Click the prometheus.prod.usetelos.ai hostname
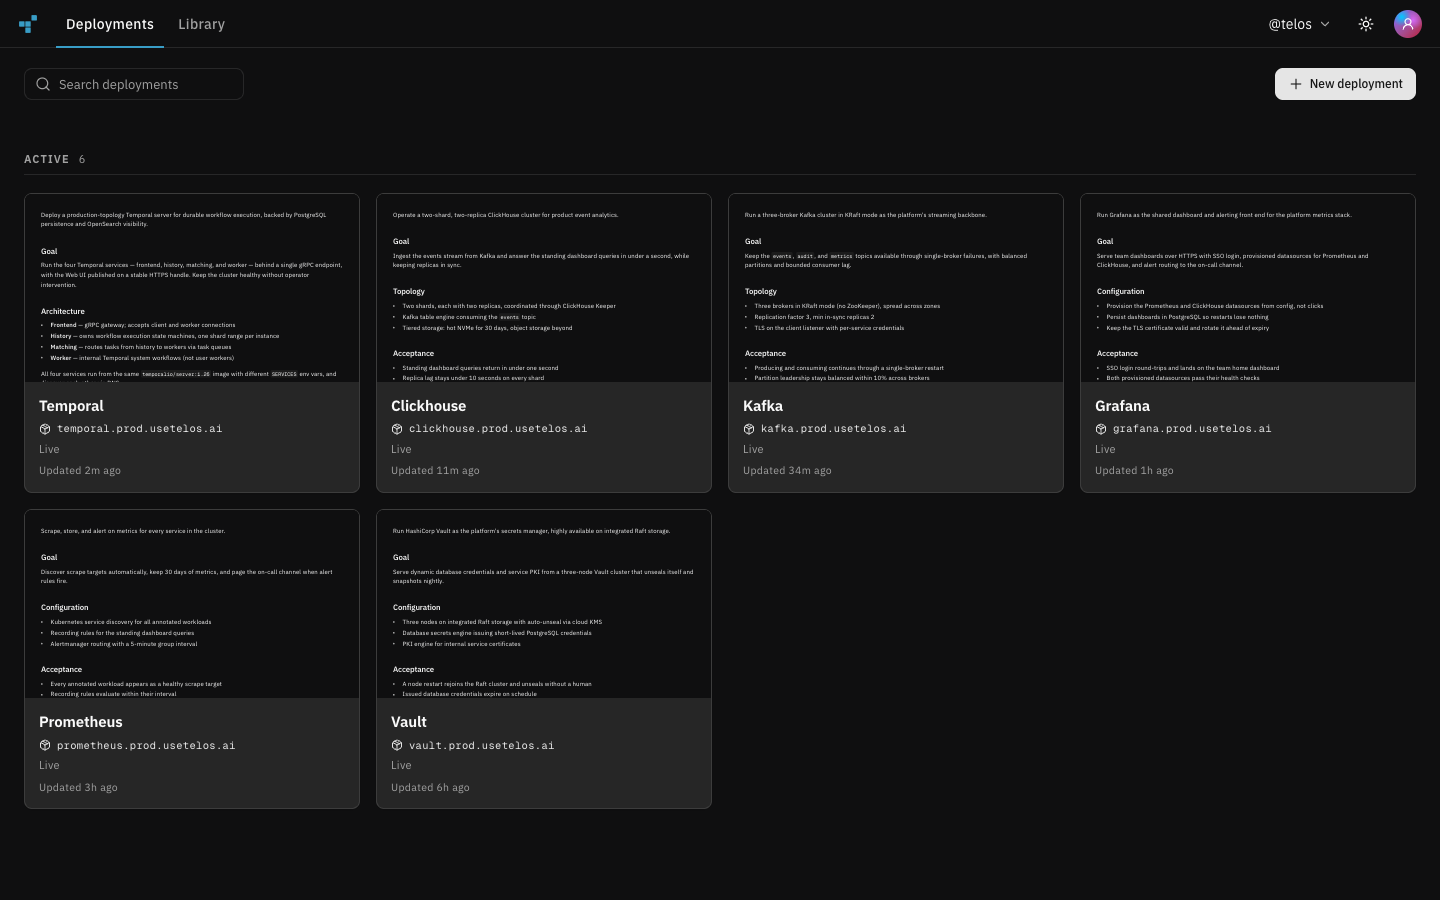This screenshot has width=1440, height=900. (x=146, y=745)
